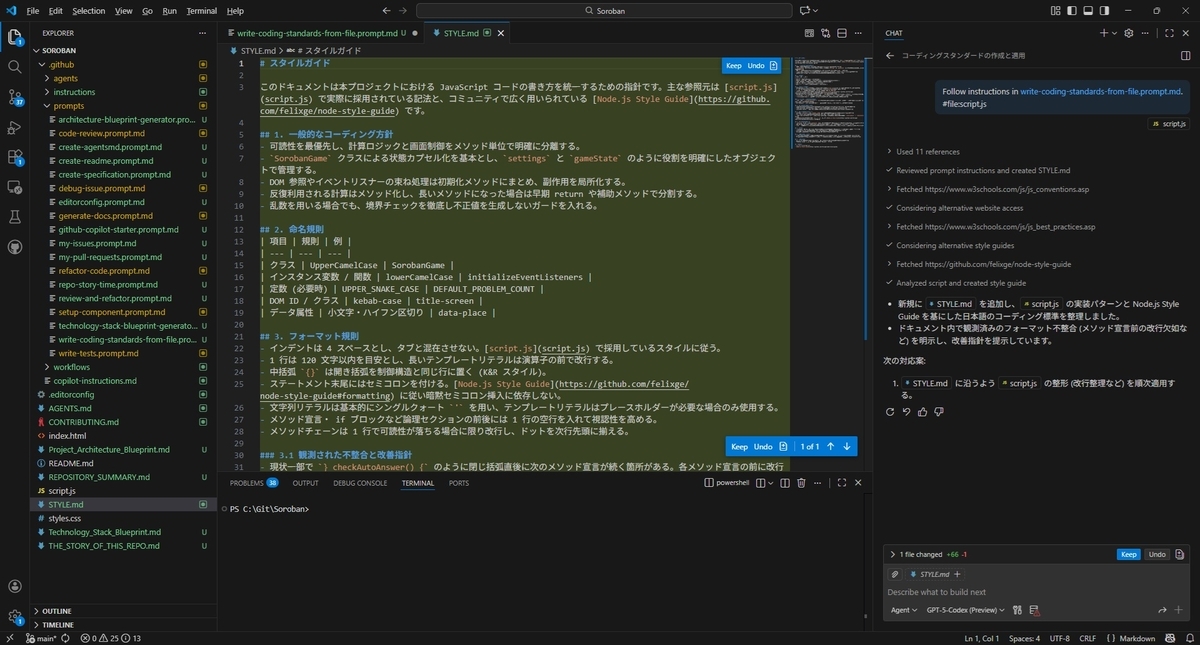Open the Selection menu
This screenshot has width=1200, height=645.
[88, 11]
